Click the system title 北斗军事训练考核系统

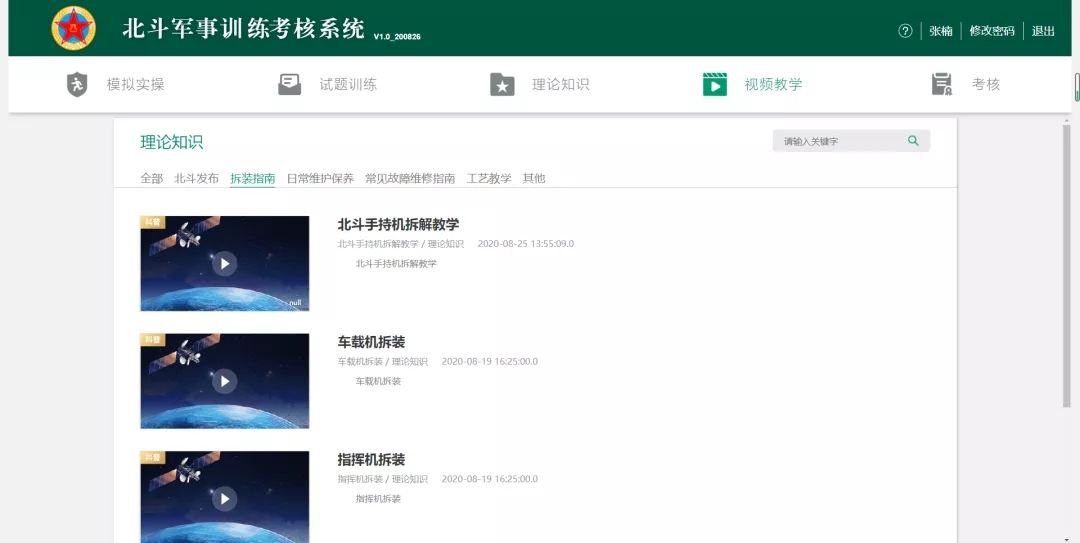[x=244, y=29]
